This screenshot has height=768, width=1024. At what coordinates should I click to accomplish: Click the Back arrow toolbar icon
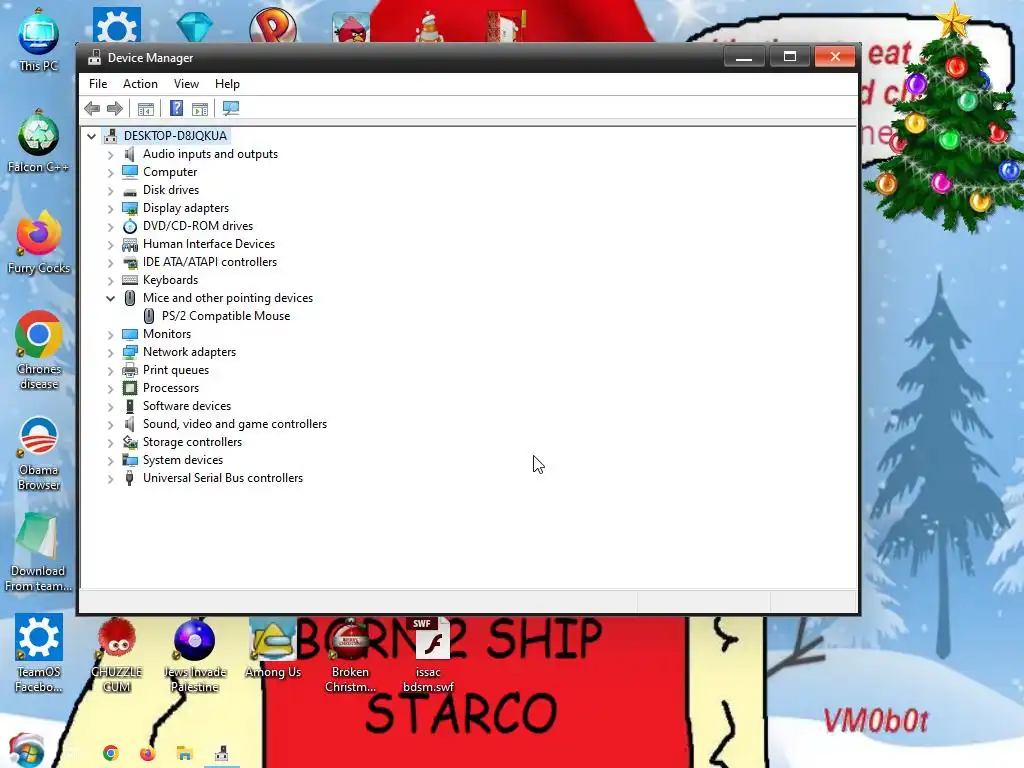92,108
